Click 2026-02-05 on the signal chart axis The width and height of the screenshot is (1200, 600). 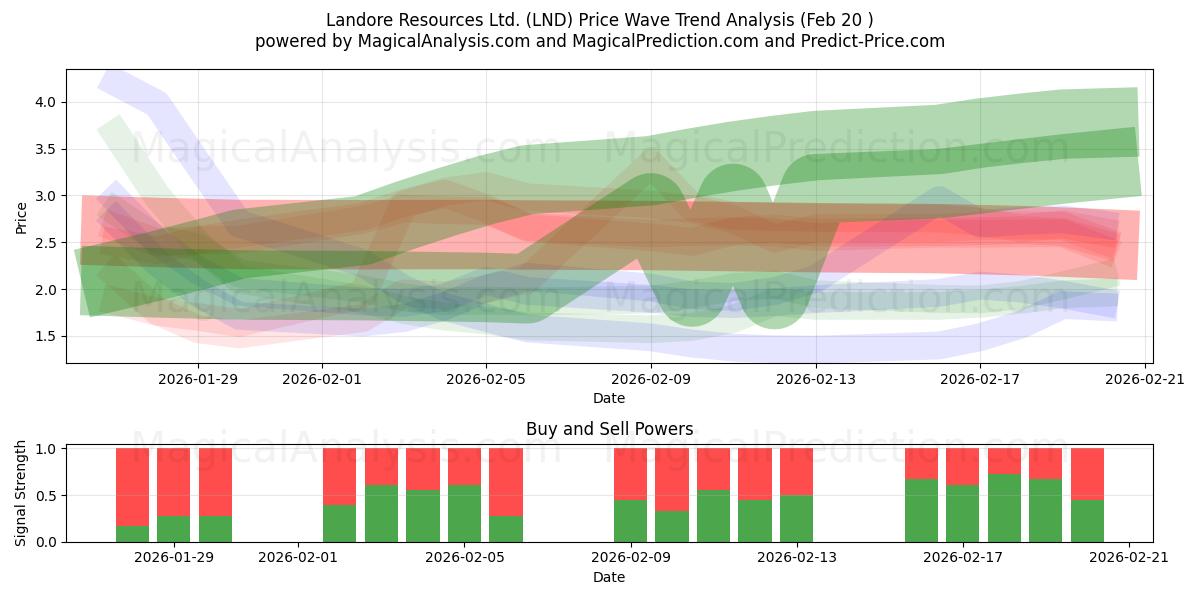coord(464,557)
